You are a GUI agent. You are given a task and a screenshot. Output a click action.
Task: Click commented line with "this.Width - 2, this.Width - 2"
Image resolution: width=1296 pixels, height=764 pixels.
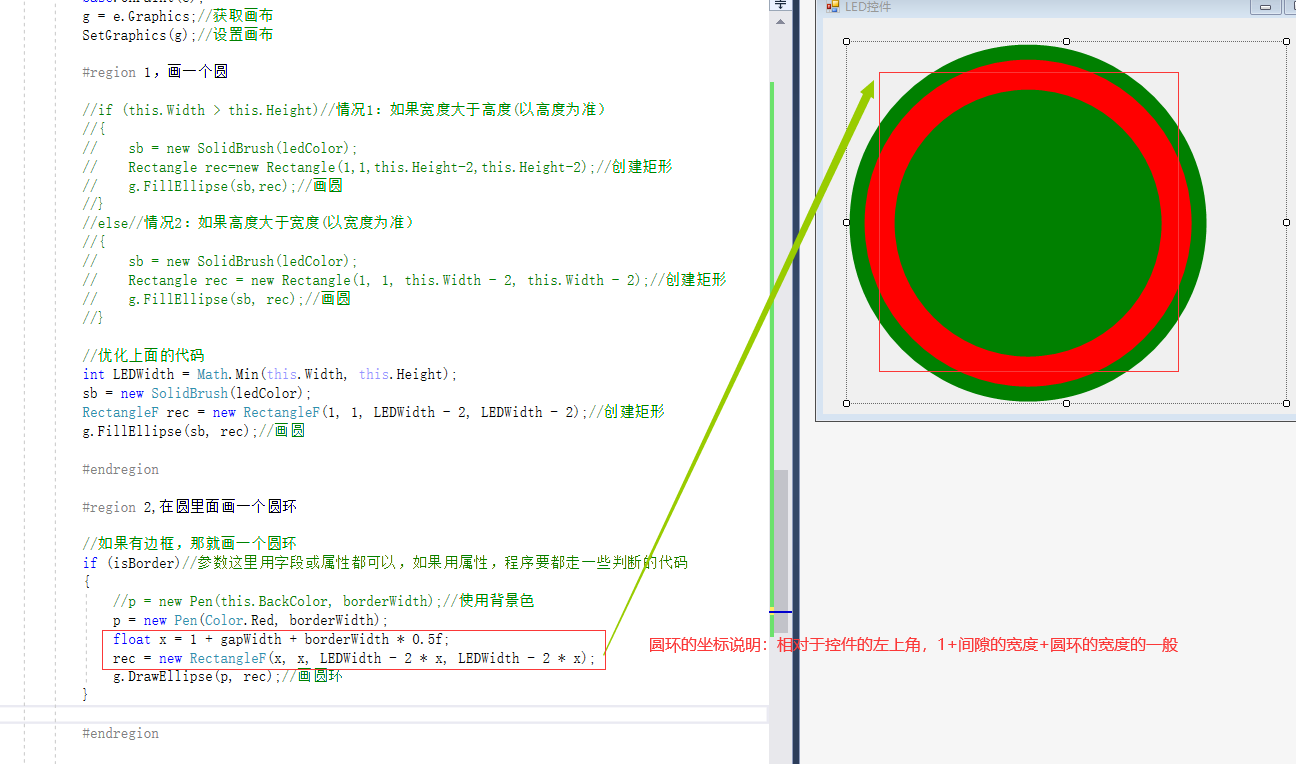(405, 280)
